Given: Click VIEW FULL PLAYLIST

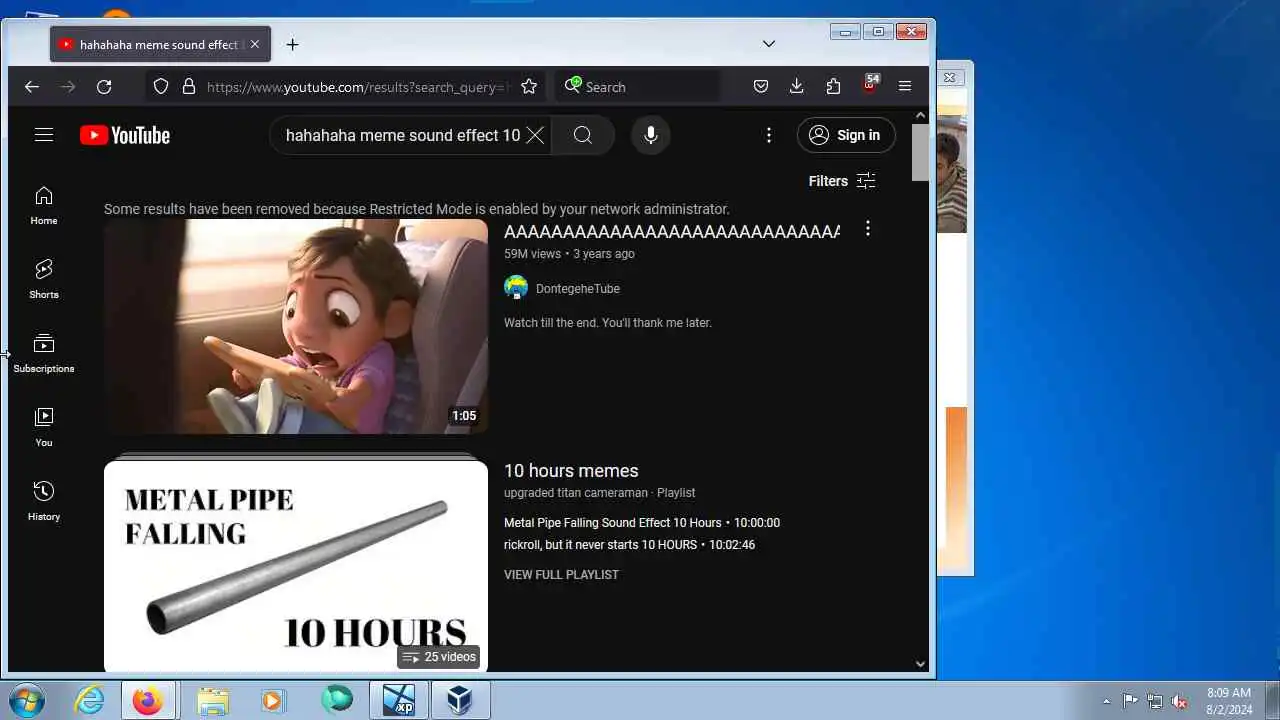Looking at the screenshot, I should coord(561,575).
